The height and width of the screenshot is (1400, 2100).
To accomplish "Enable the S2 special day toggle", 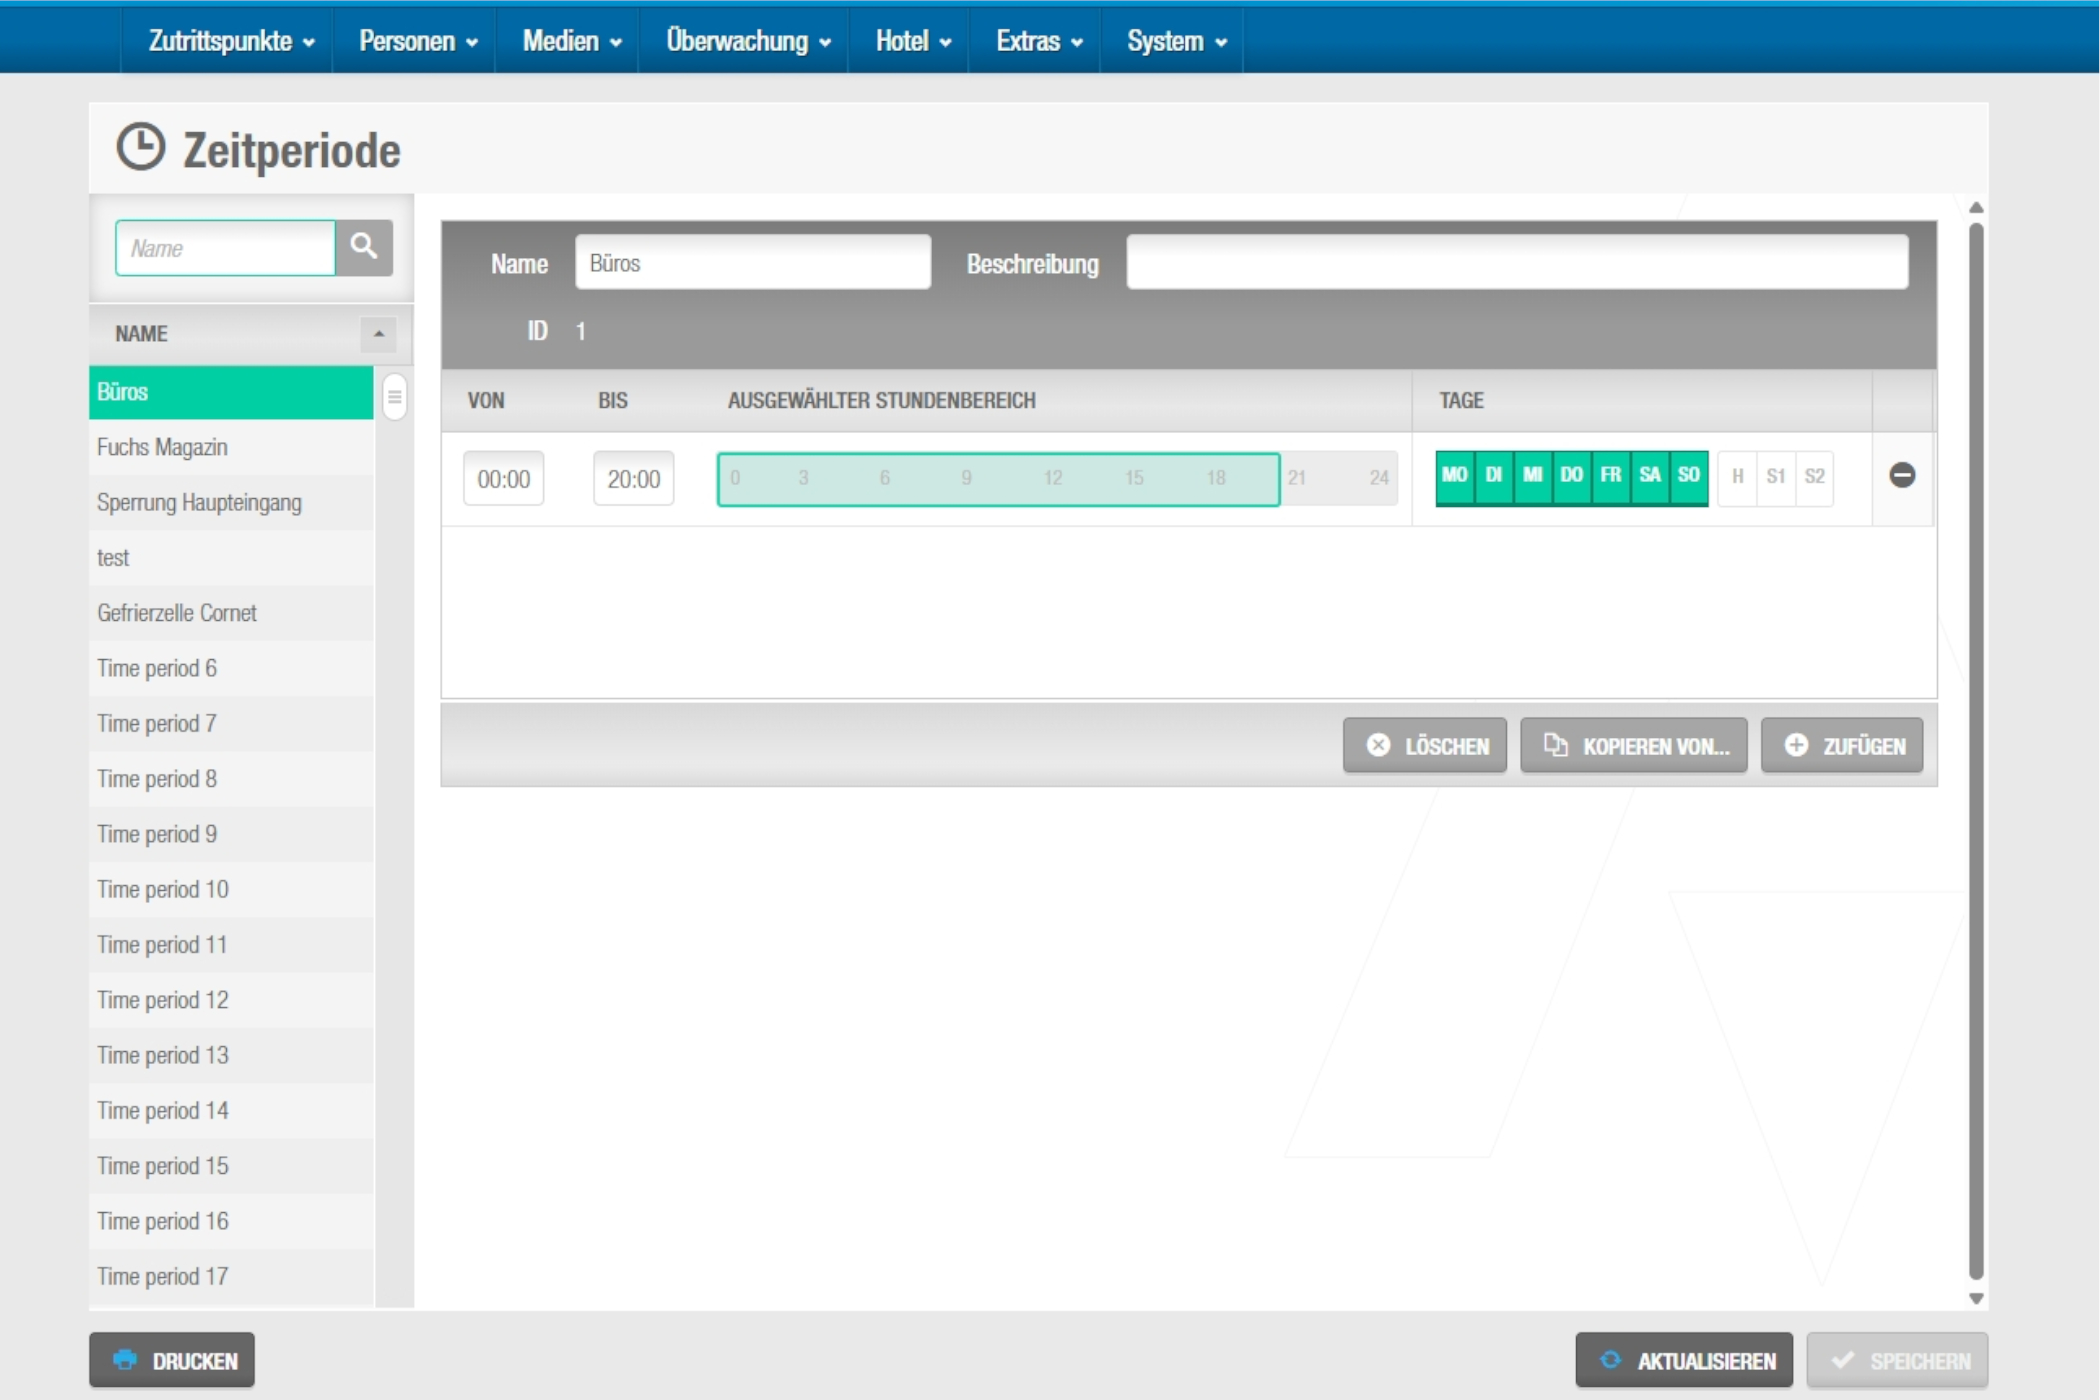I will point(1814,477).
